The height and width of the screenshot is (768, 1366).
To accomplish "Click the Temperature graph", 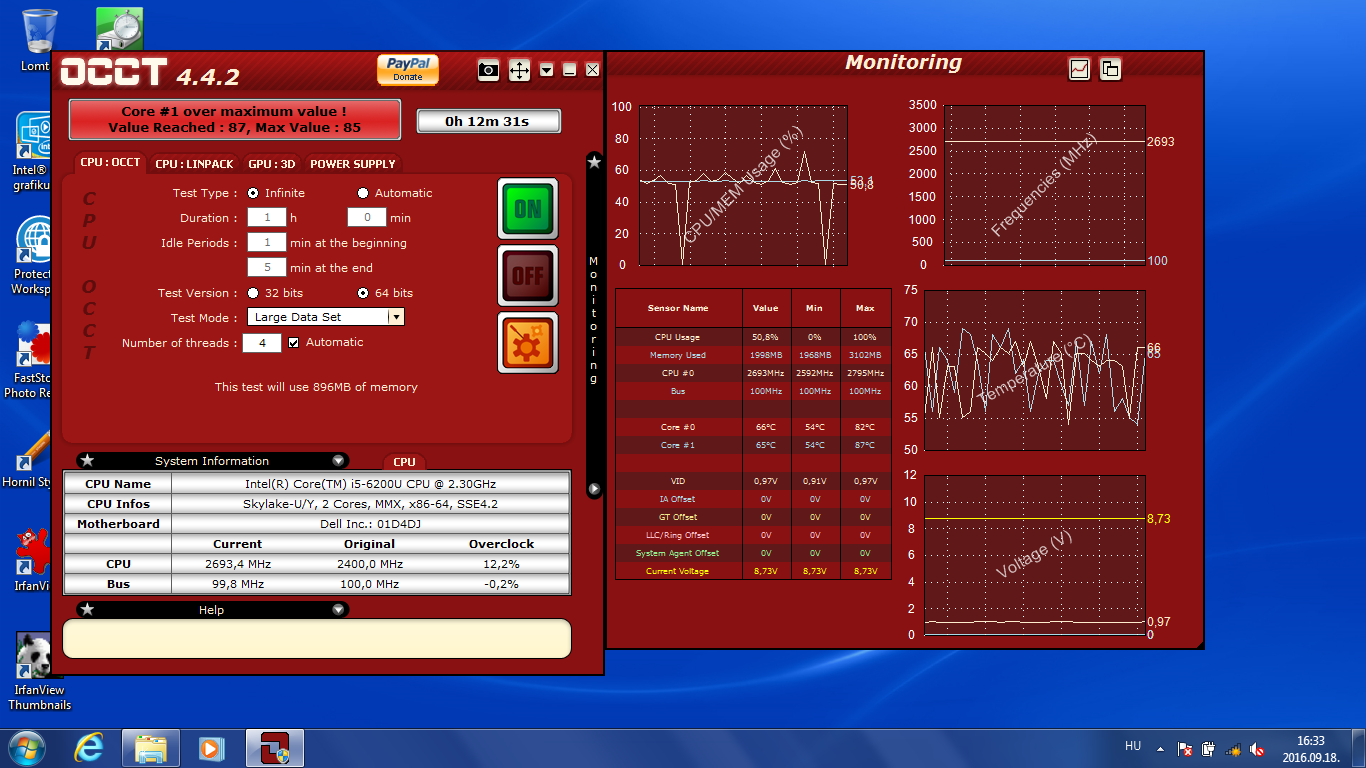I will tap(1035, 370).
